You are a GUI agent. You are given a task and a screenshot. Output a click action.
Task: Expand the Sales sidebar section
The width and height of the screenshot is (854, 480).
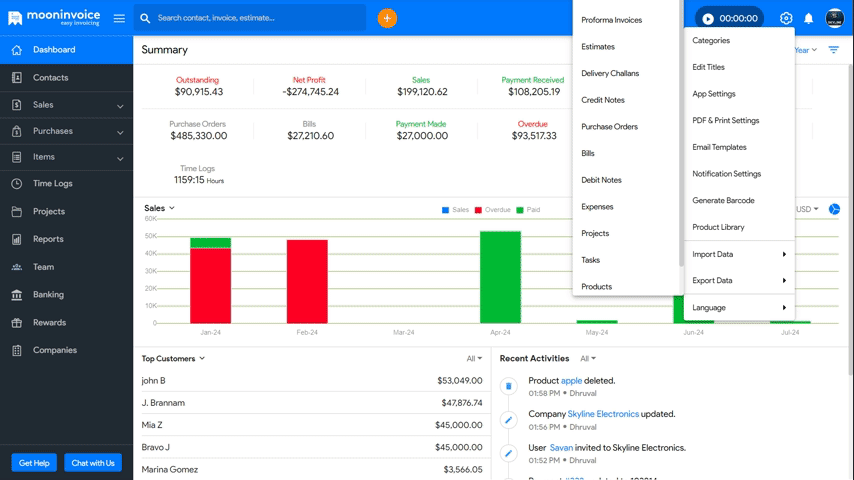point(120,106)
